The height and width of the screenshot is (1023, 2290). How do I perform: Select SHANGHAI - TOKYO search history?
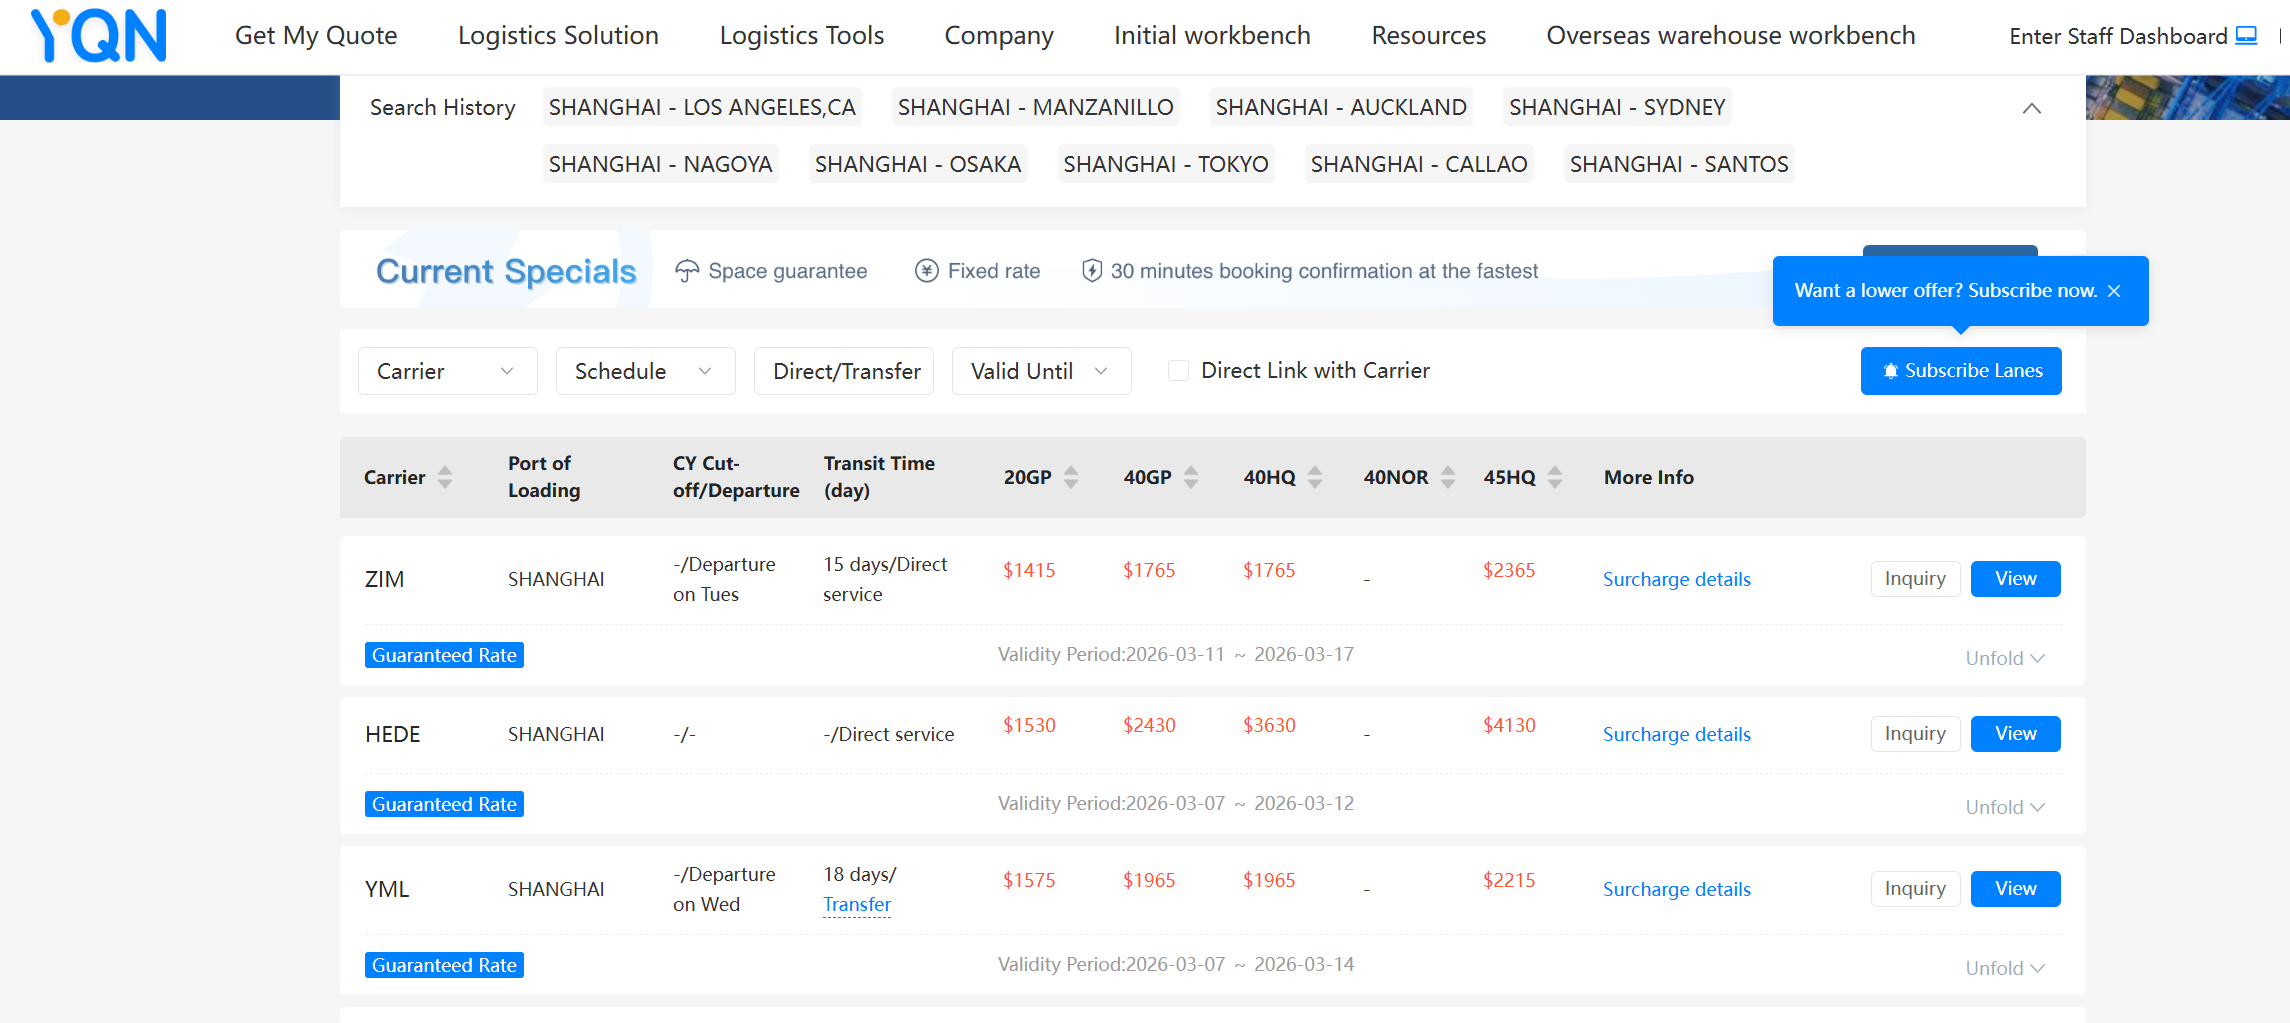coord(1165,164)
